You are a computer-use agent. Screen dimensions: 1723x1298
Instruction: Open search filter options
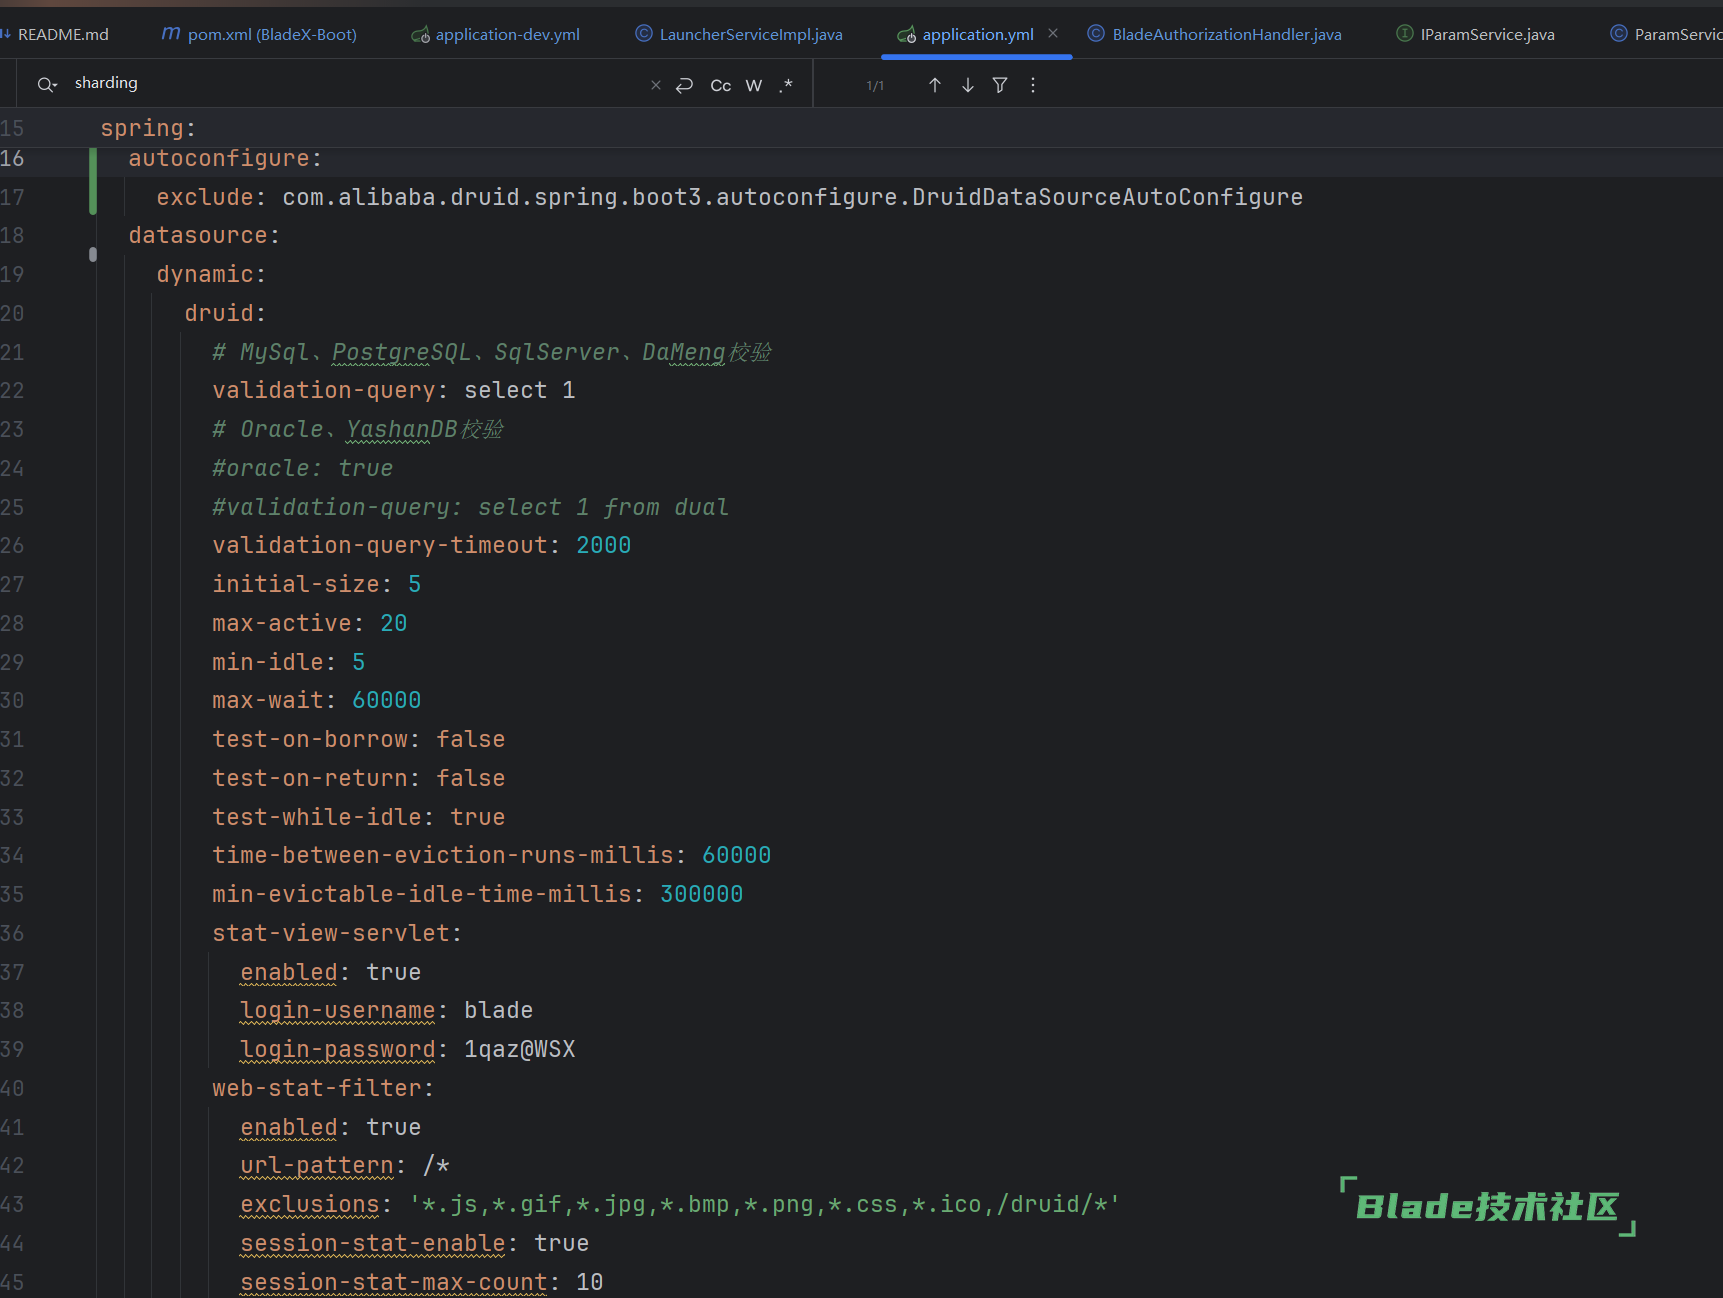click(1000, 85)
